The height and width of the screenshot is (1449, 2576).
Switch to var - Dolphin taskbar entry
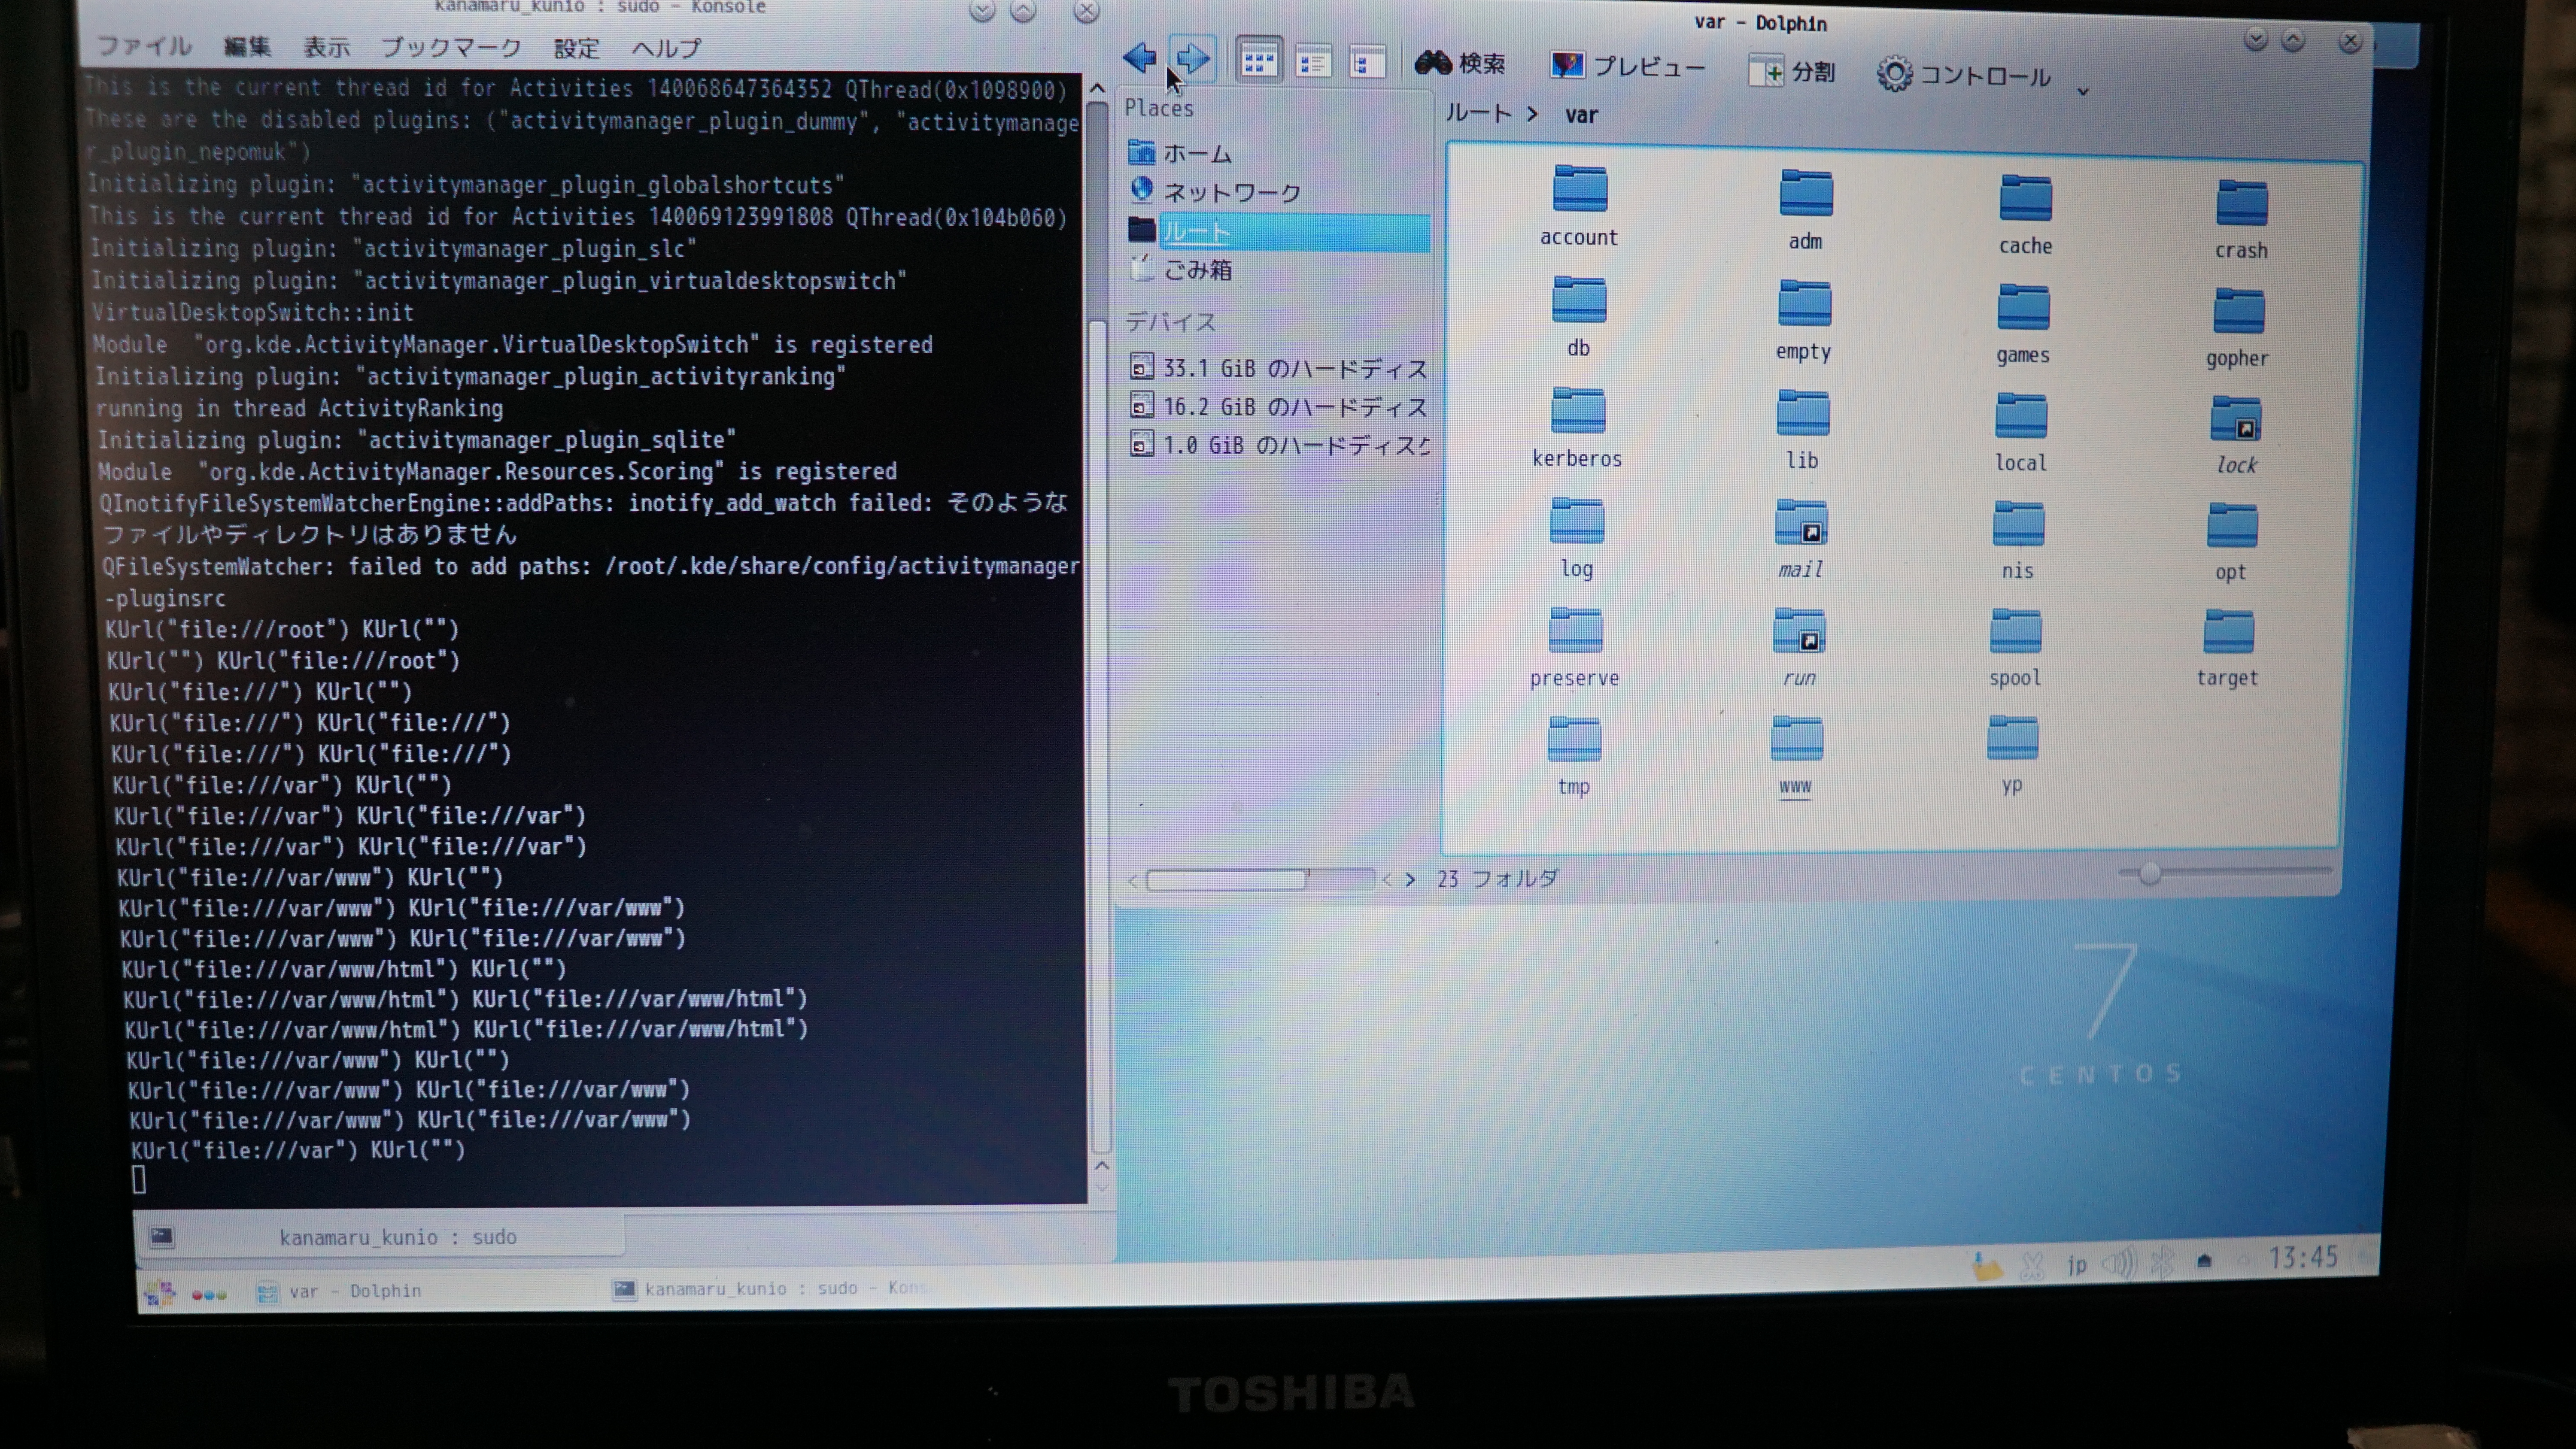[x=340, y=1291]
